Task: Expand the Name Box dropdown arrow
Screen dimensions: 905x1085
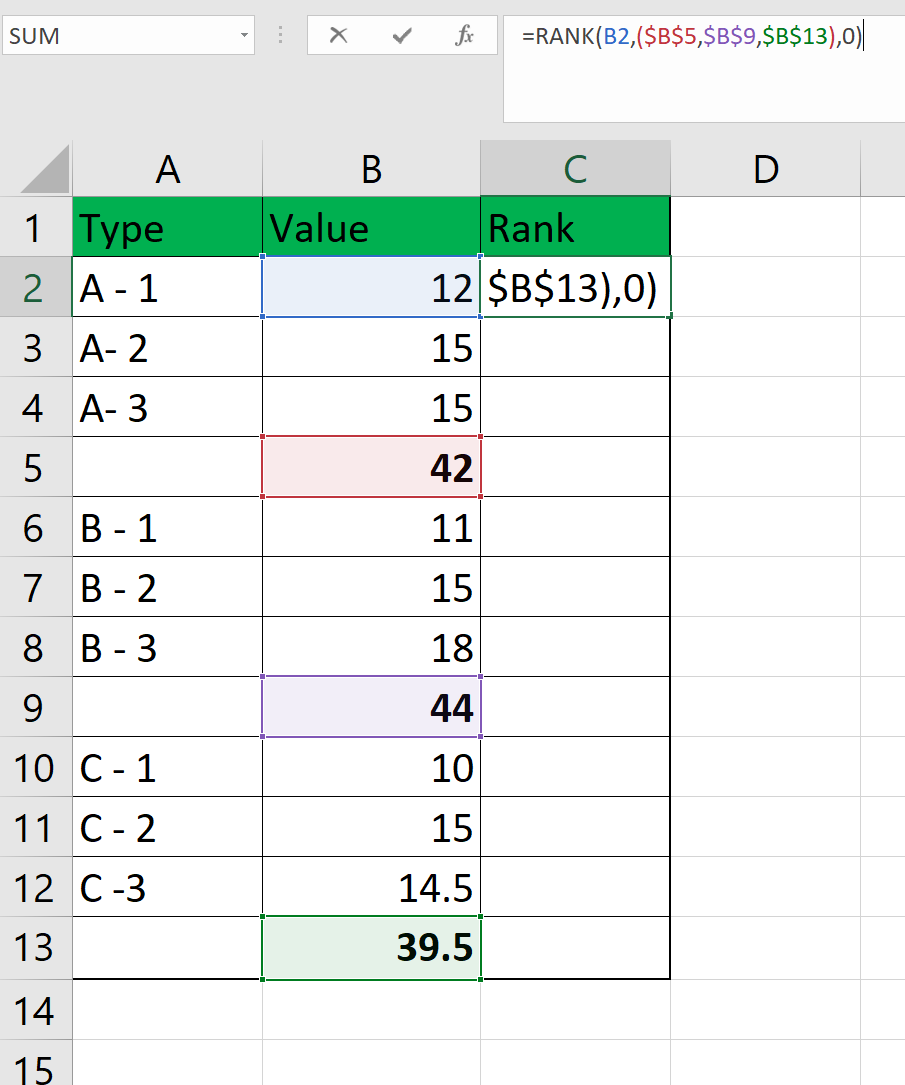Action: tap(245, 36)
